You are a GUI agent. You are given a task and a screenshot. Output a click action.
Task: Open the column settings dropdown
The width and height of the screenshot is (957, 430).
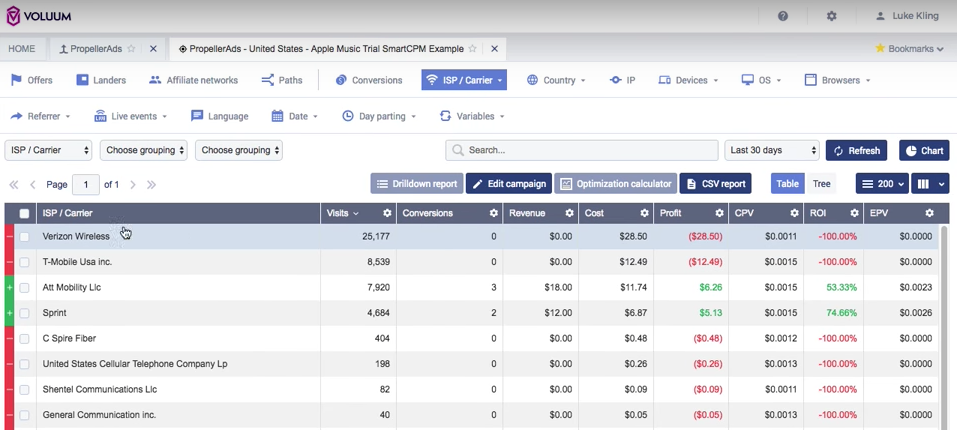pos(930,184)
